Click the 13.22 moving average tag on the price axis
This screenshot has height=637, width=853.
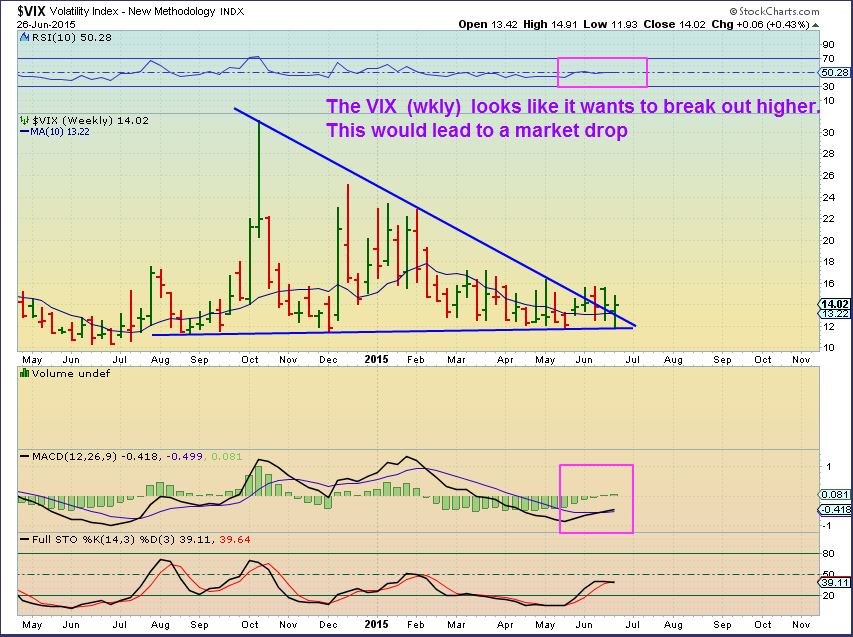click(x=835, y=314)
